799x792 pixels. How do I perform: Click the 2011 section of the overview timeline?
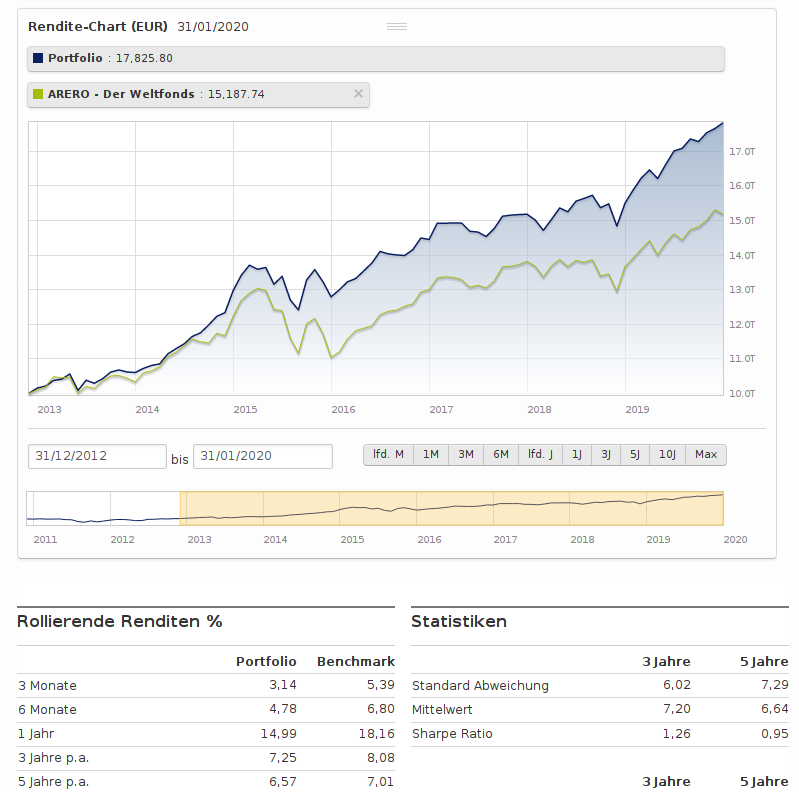coord(68,508)
